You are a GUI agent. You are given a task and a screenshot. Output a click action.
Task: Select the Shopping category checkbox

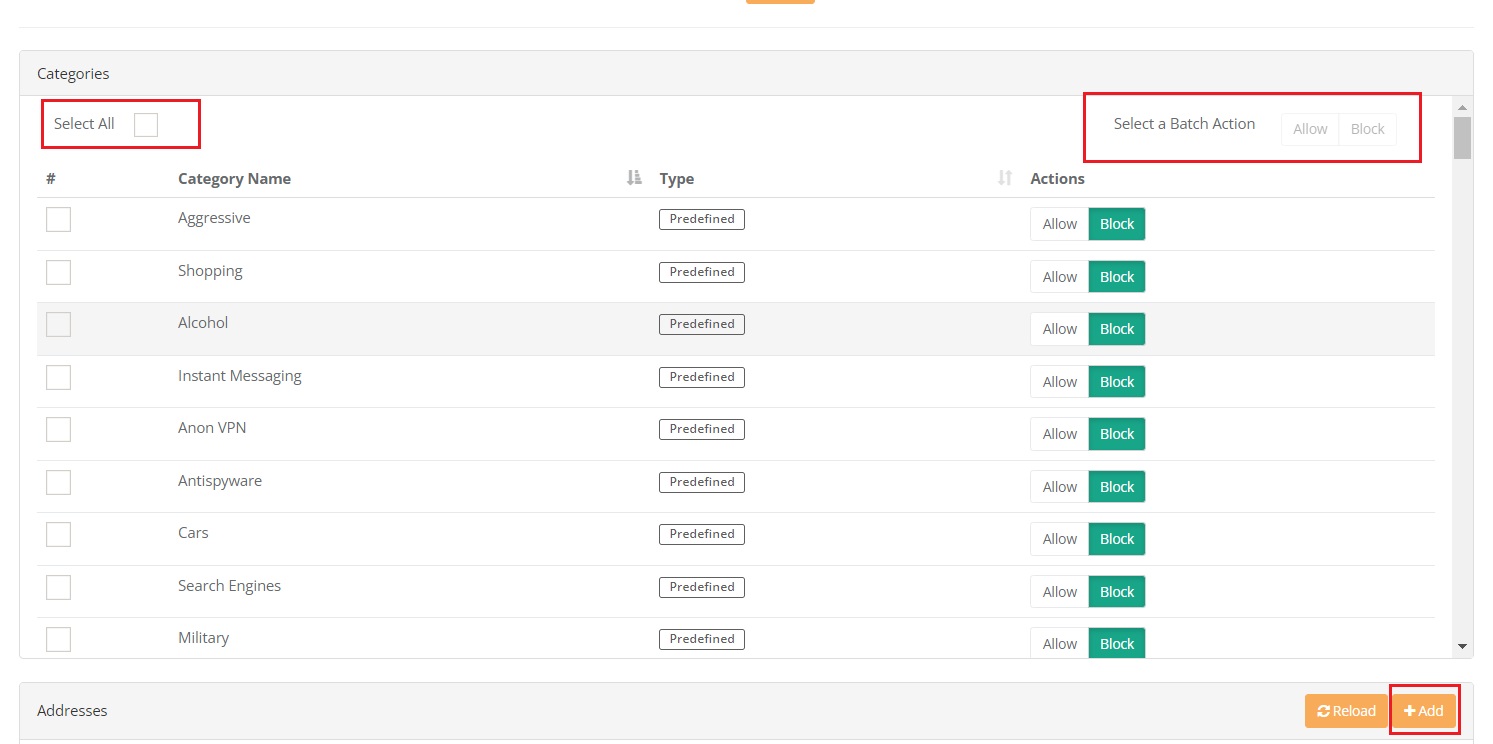[x=59, y=272]
